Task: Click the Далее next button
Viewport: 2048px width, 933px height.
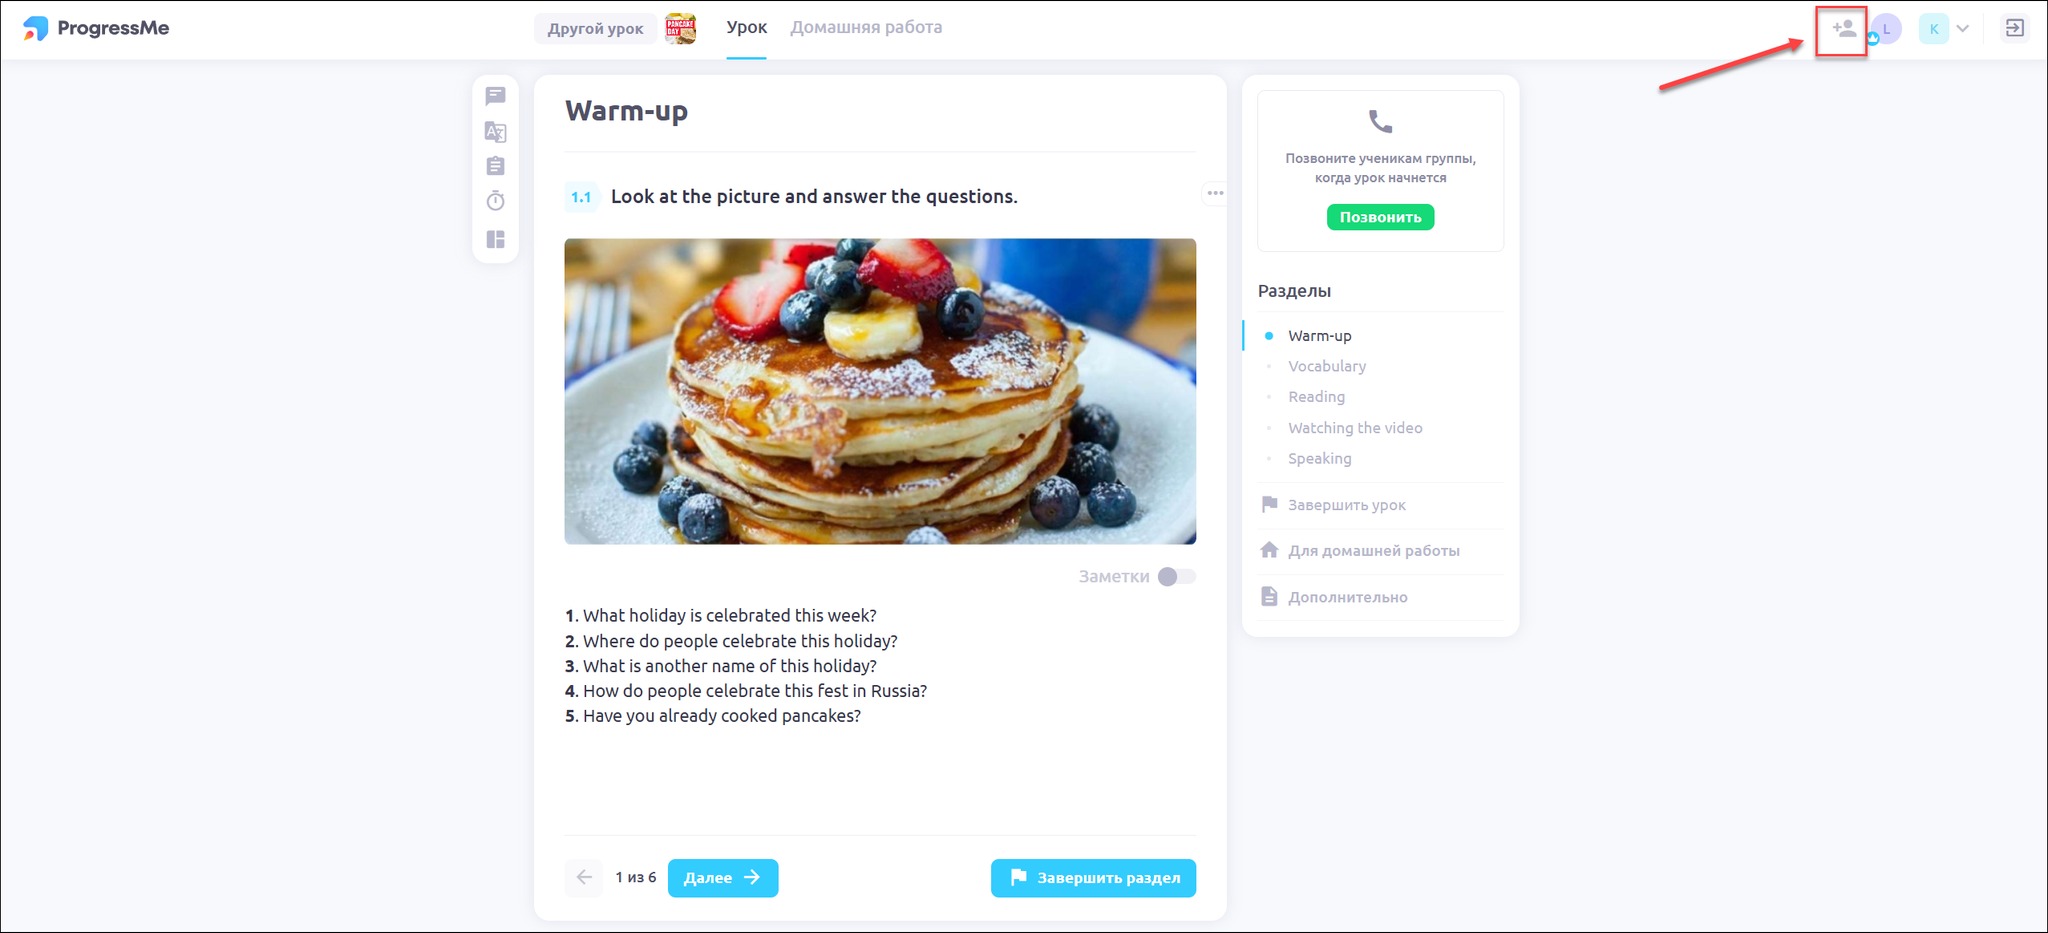Action: tap(723, 878)
